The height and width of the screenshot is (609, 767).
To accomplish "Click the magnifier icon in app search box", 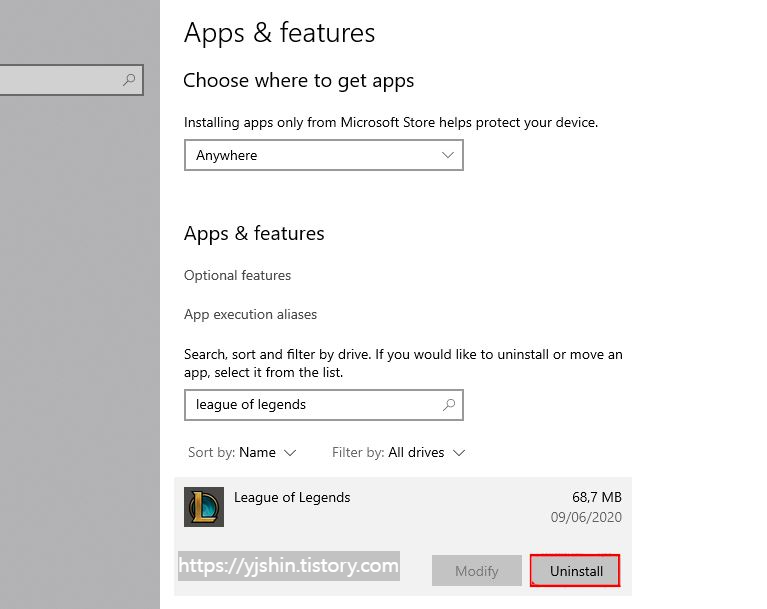I will pos(449,405).
